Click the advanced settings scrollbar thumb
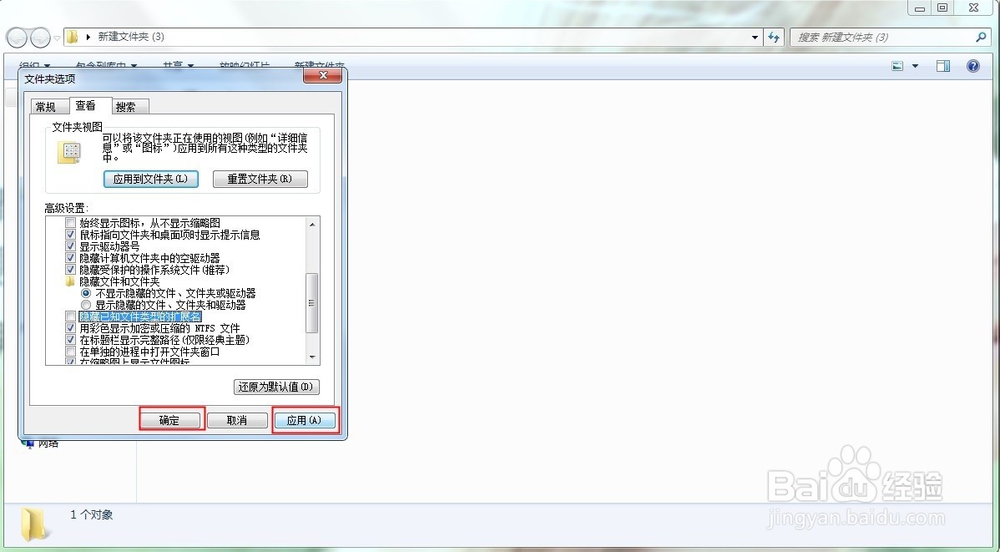This screenshot has width=1000, height=552. tap(312, 303)
